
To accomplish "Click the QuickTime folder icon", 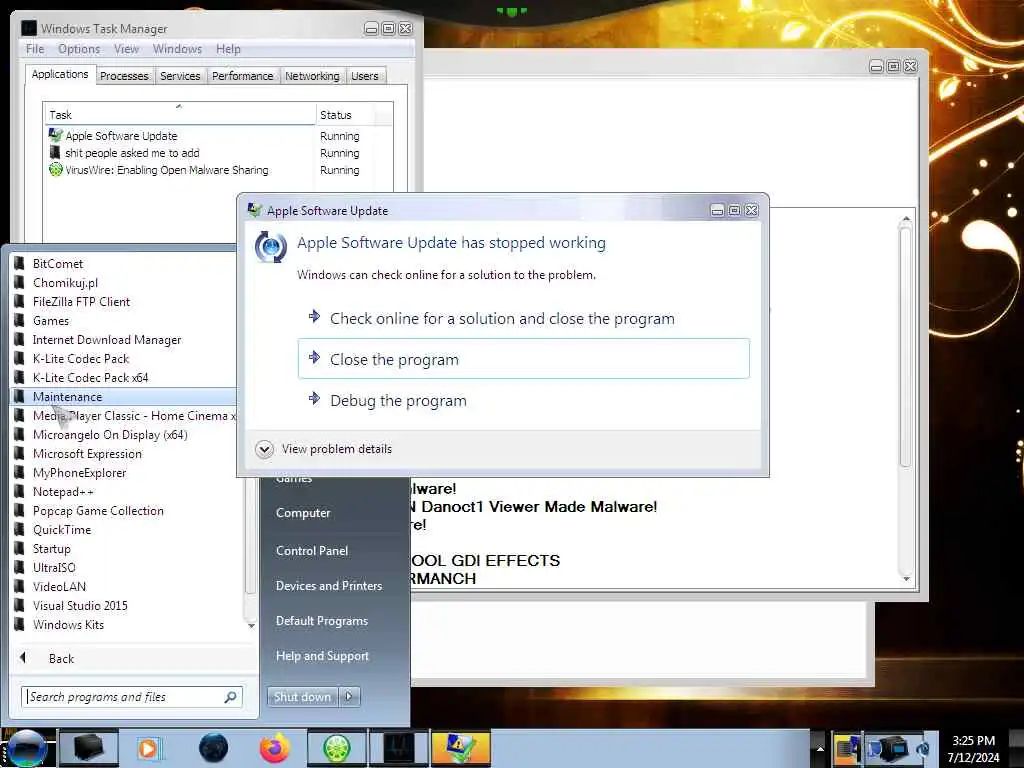I will [20, 529].
